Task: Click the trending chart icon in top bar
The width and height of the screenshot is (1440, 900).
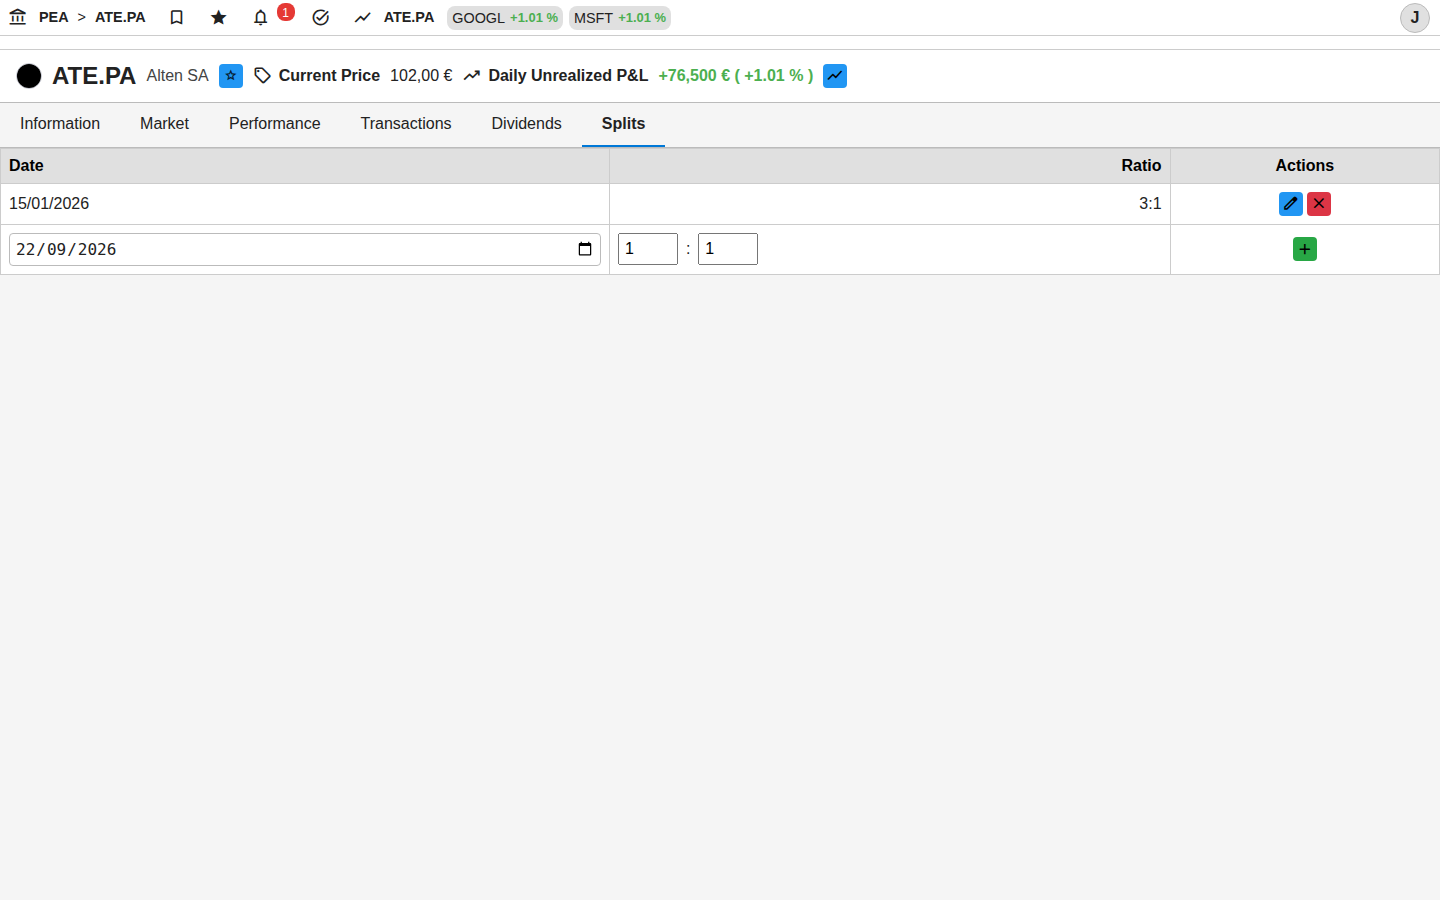Action: point(363,17)
